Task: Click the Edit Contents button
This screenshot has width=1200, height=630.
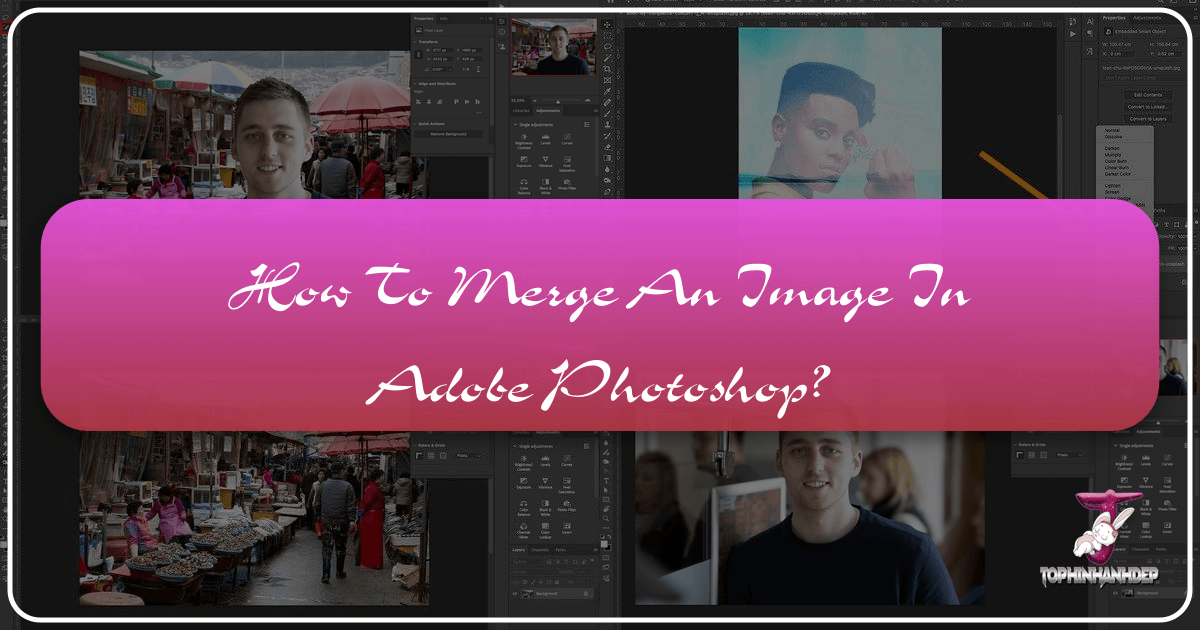Action: click(1148, 95)
